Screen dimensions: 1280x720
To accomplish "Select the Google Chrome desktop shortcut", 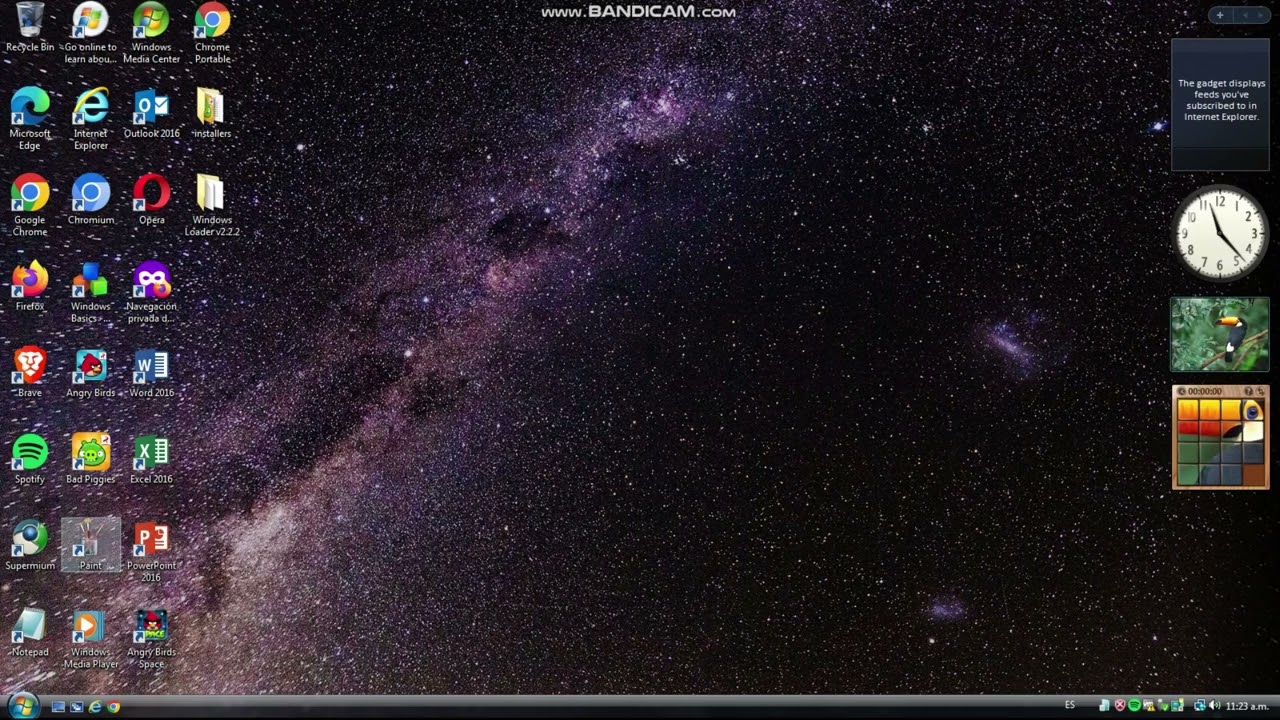I will tap(30, 206).
